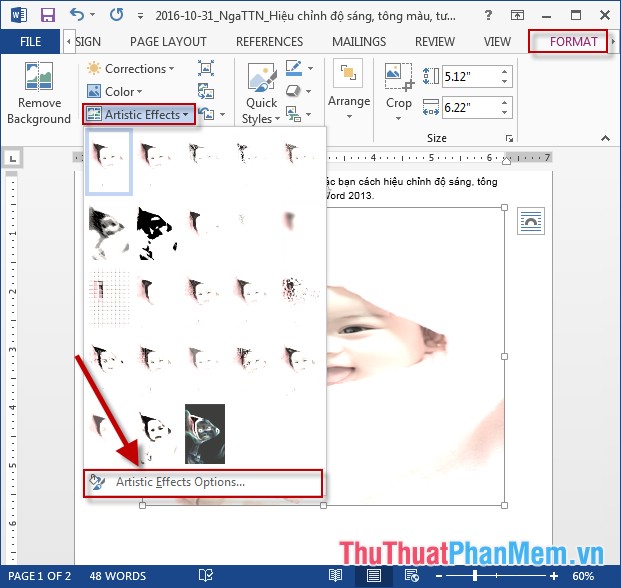Click the Change Picture icon
Viewport: 621px width, 588px height.
206,91
